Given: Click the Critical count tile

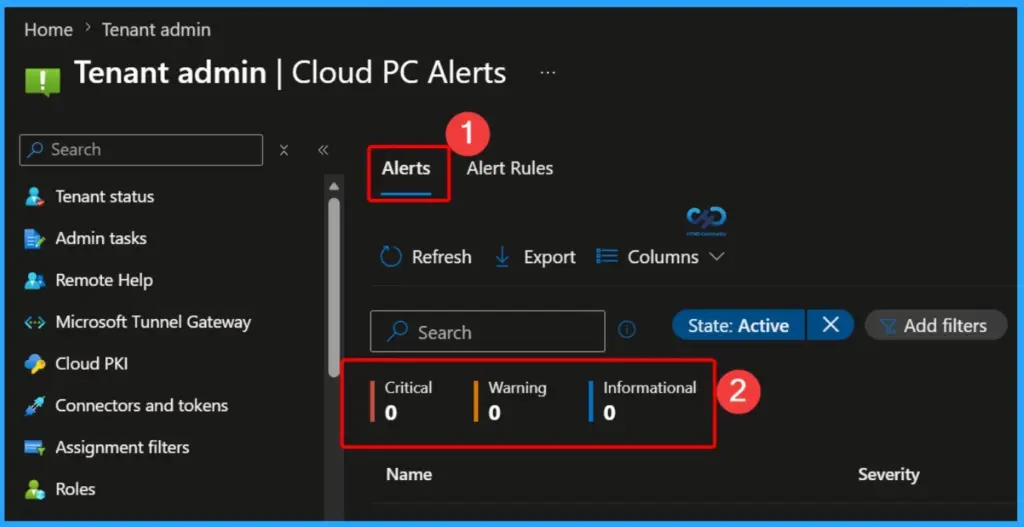Looking at the screenshot, I should coord(401,401).
